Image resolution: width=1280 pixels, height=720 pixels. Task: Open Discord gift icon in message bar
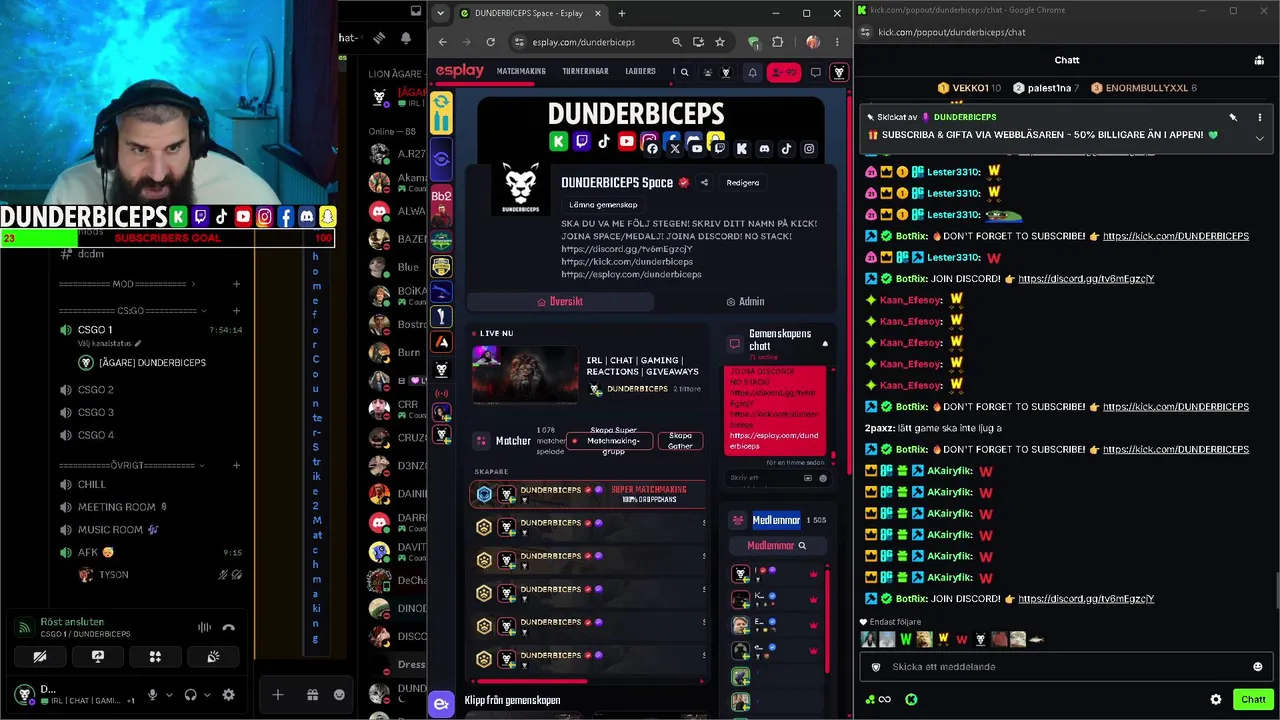(312, 695)
